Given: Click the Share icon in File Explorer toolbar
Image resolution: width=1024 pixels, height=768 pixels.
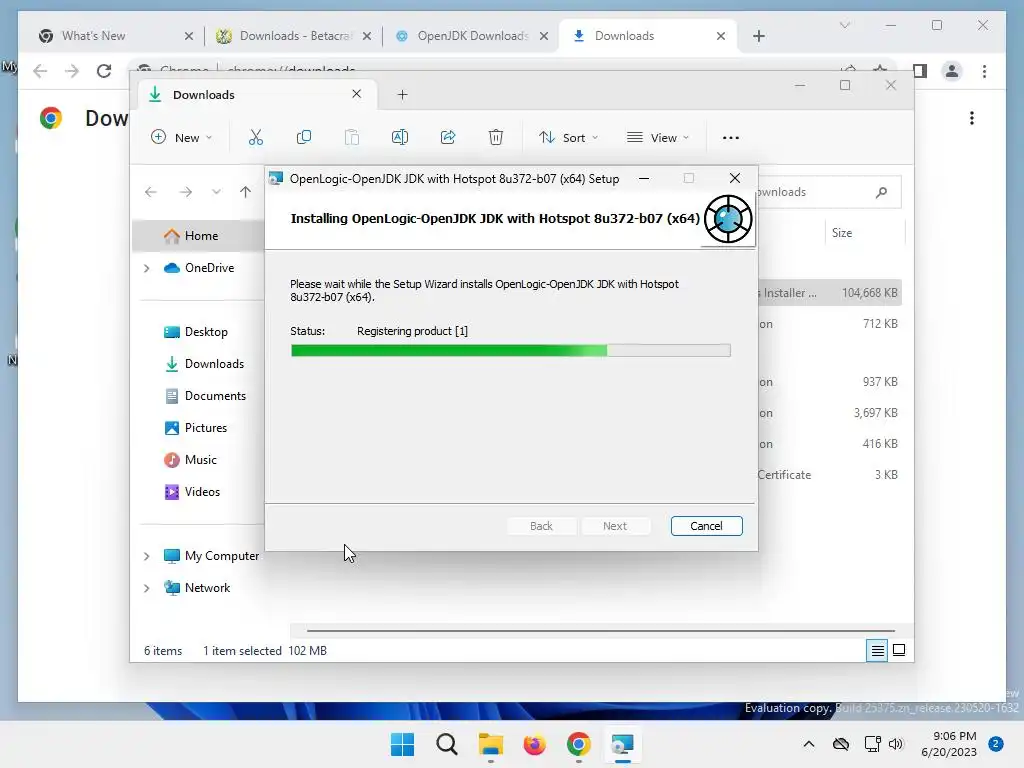Looking at the screenshot, I should 448,137.
